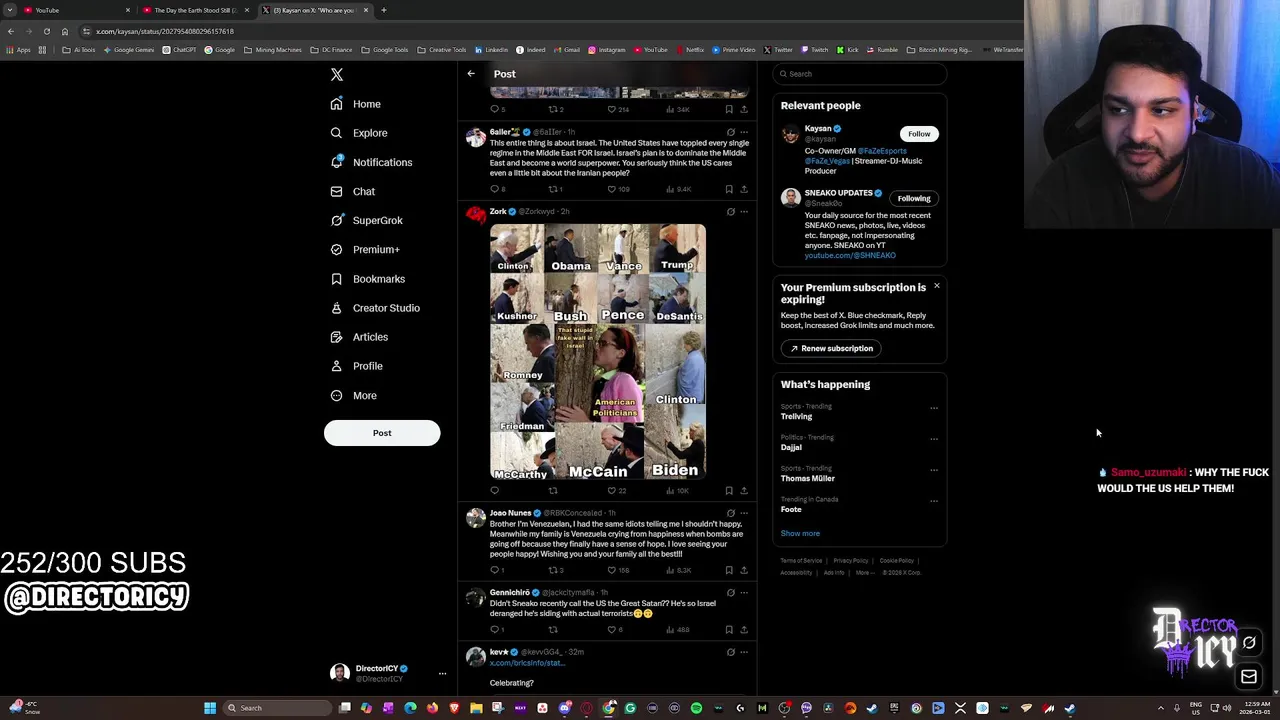The width and height of the screenshot is (1280, 720).
Task: Open the Foote trend
Action: tap(791, 509)
